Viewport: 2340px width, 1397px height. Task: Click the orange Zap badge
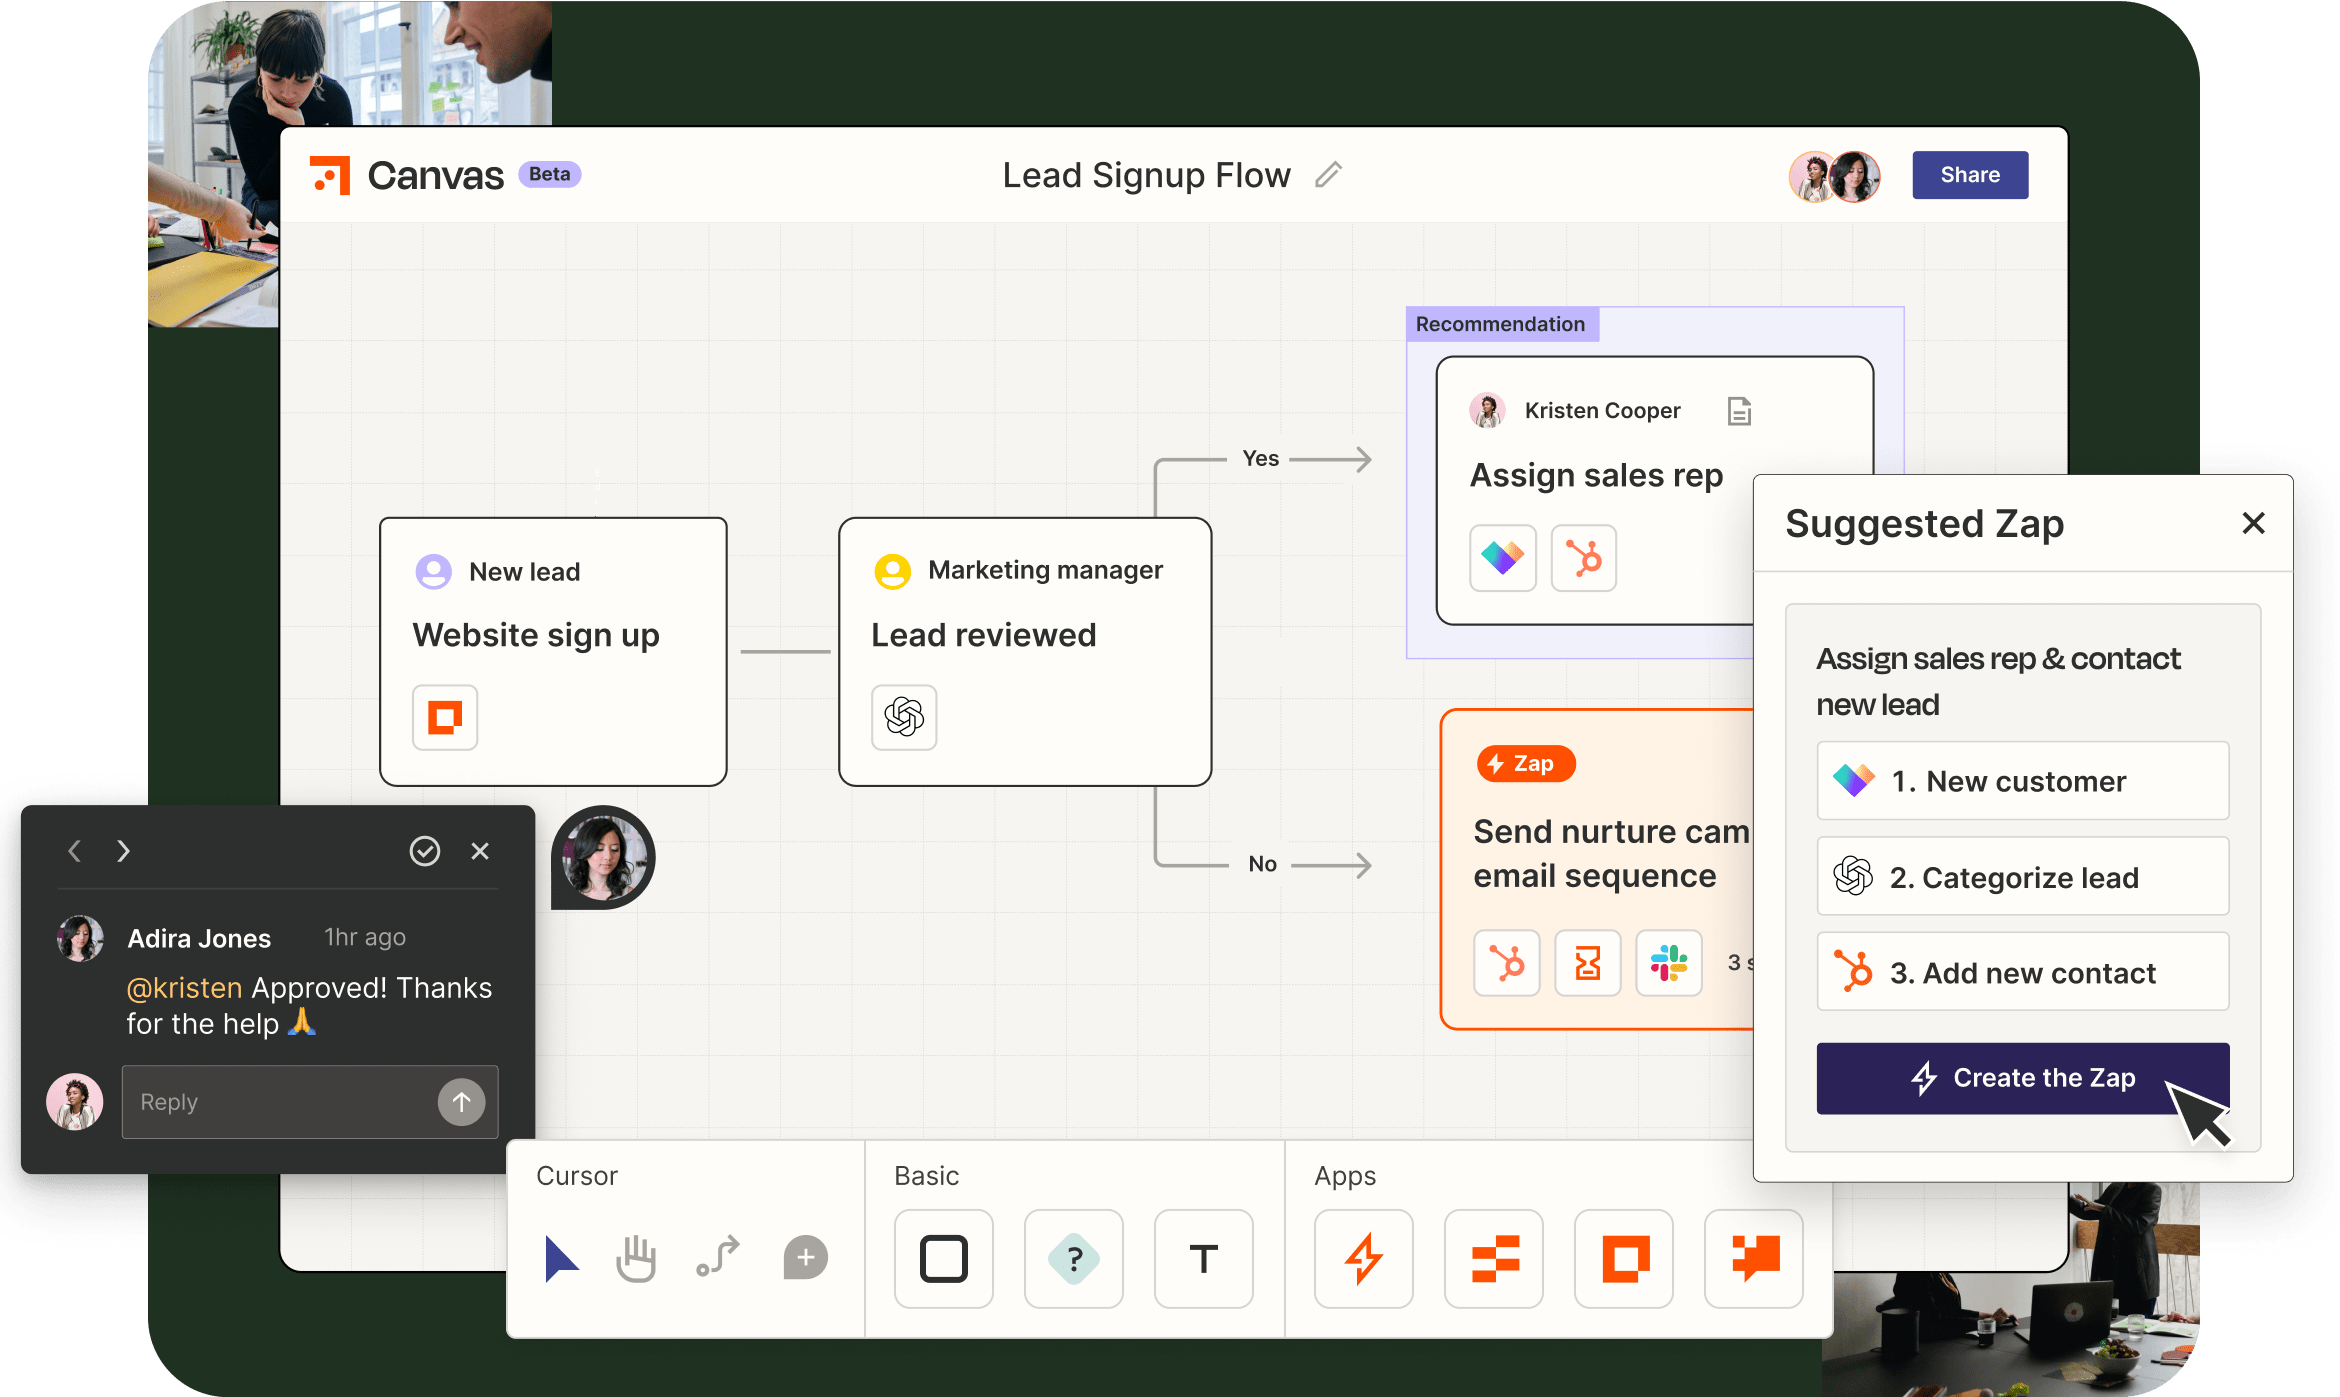(1525, 764)
